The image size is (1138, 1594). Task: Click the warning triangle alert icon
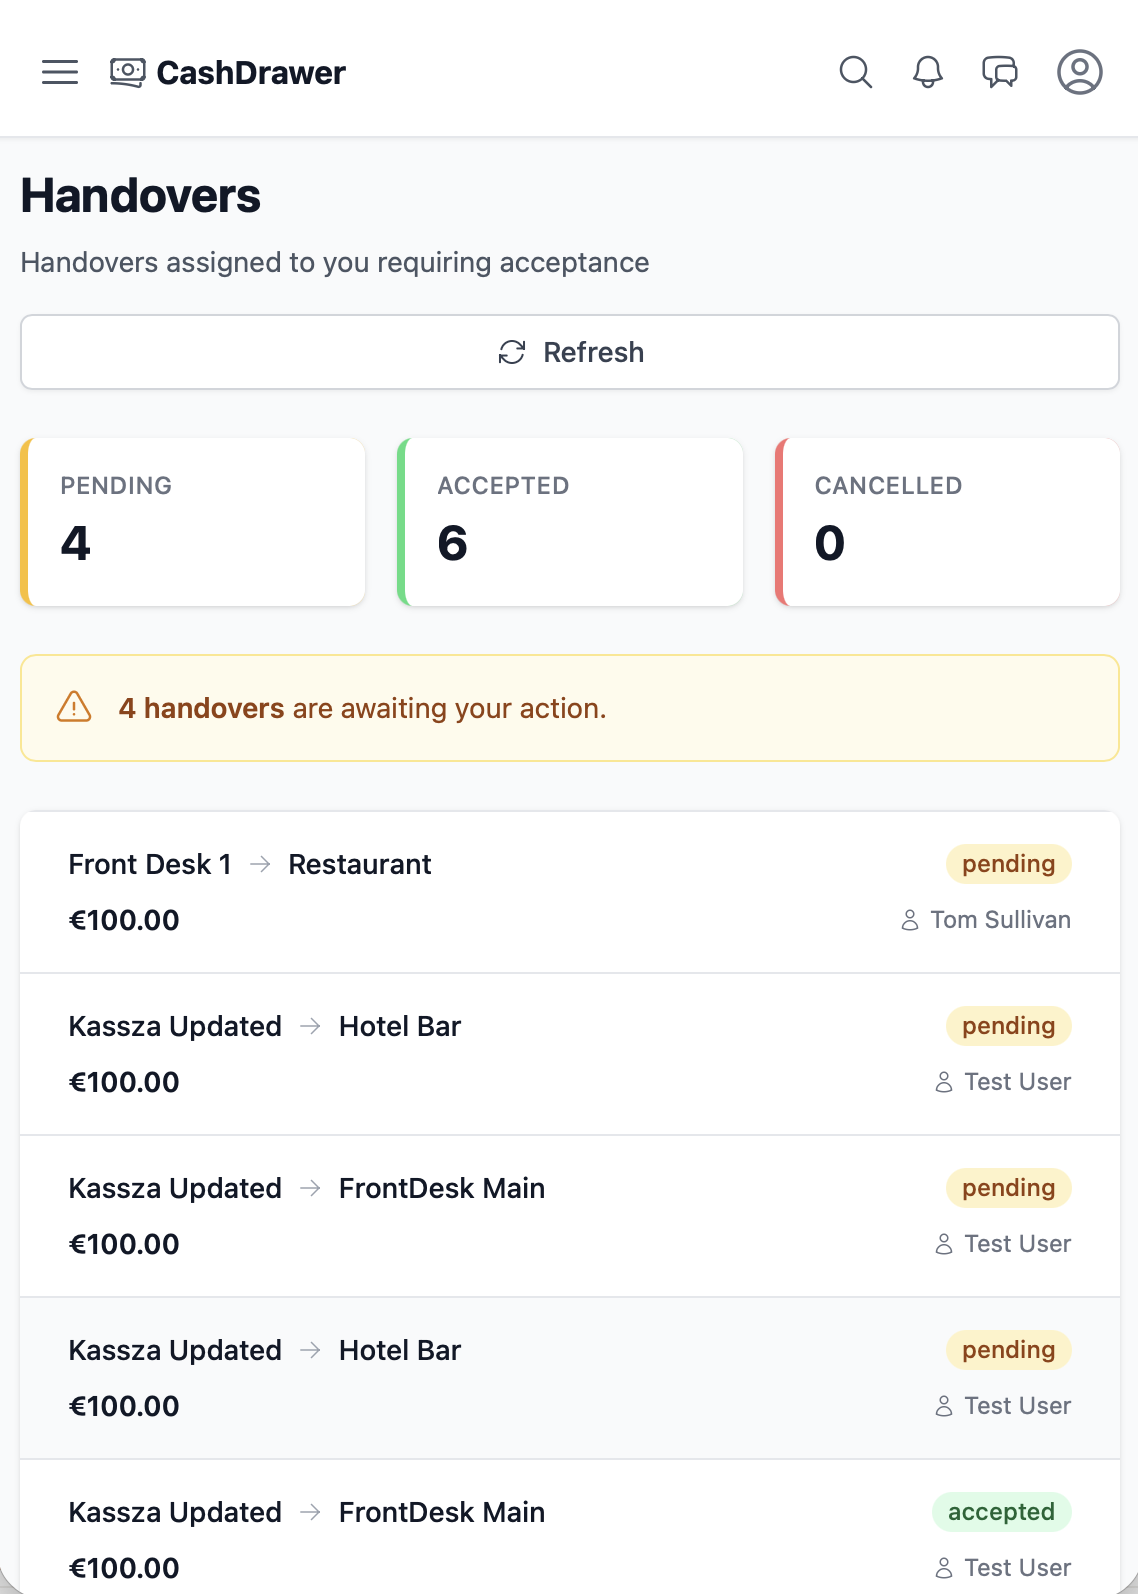click(74, 707)
